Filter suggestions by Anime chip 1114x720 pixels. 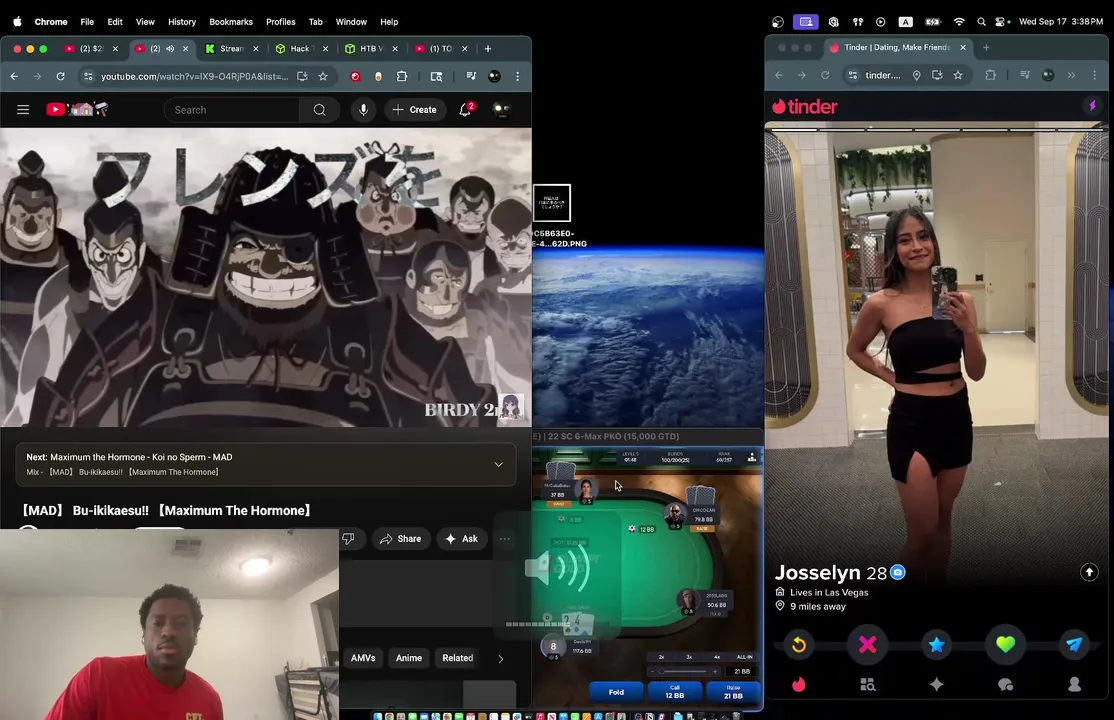point(409,658)
